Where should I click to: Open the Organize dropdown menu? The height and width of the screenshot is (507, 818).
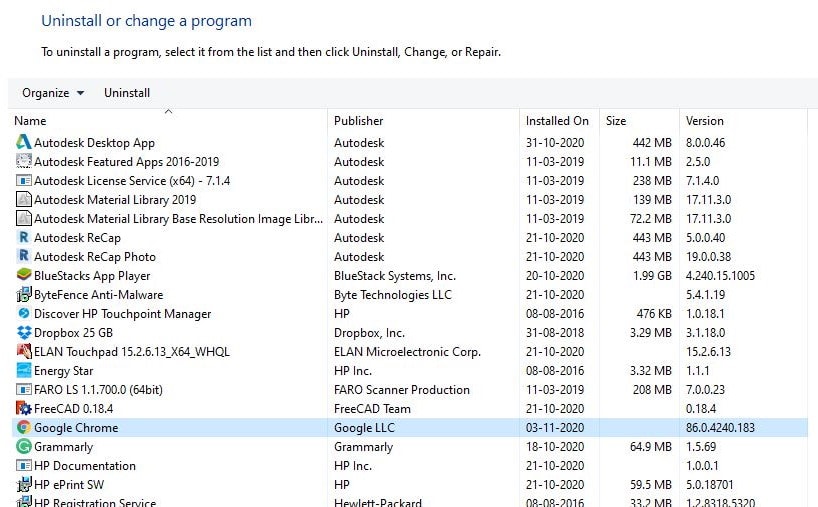click(x=53, y=93)
